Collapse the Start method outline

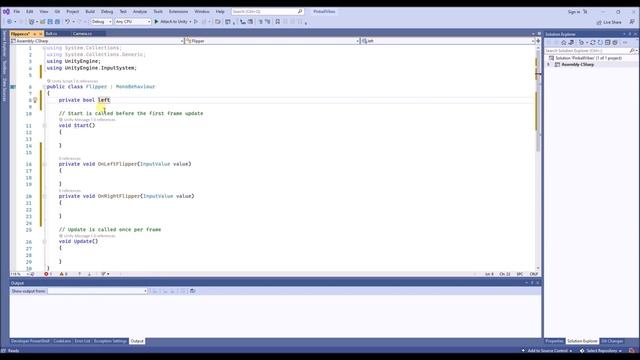[x=44, y=126]
